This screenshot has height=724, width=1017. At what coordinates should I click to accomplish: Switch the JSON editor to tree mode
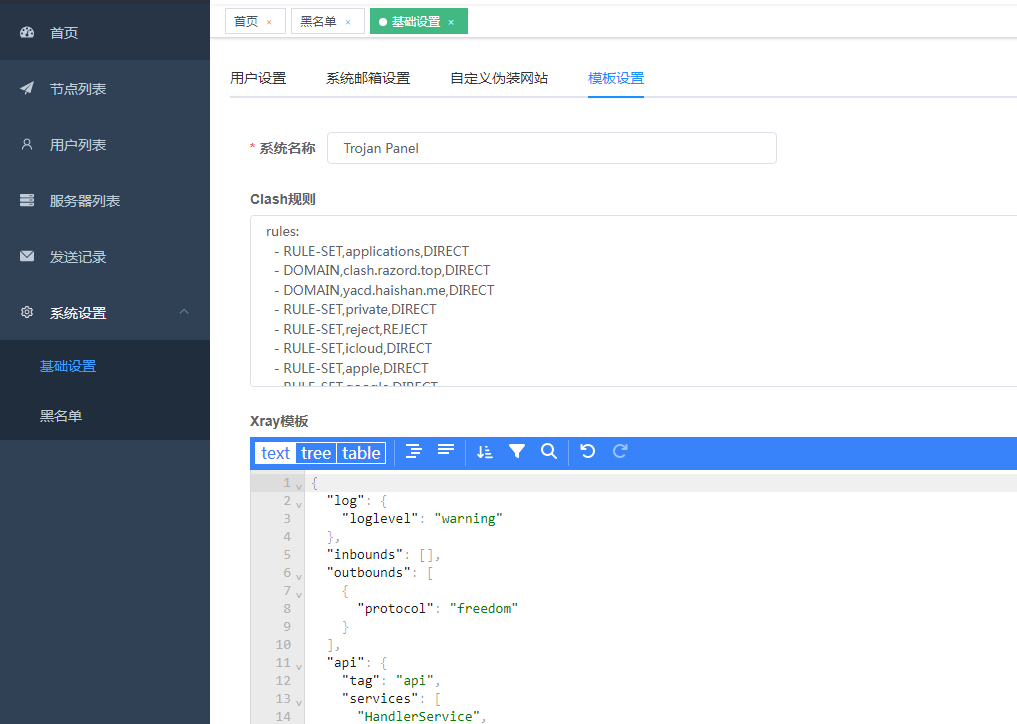[316, 453]
